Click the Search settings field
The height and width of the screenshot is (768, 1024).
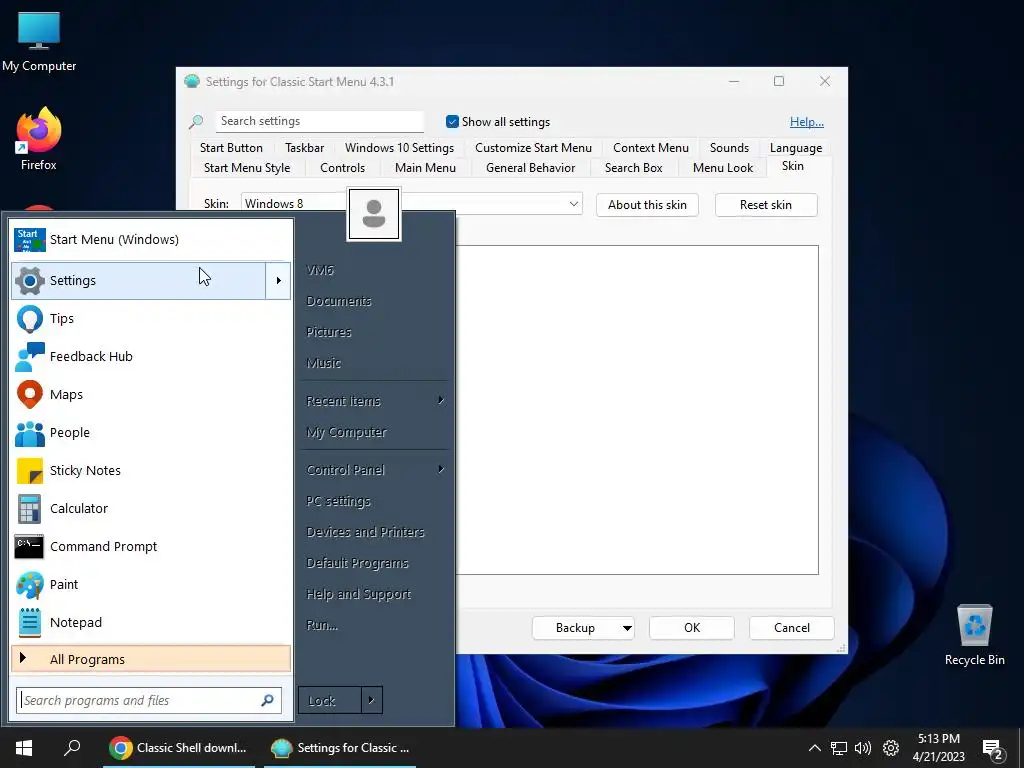[x=319, y=121]
